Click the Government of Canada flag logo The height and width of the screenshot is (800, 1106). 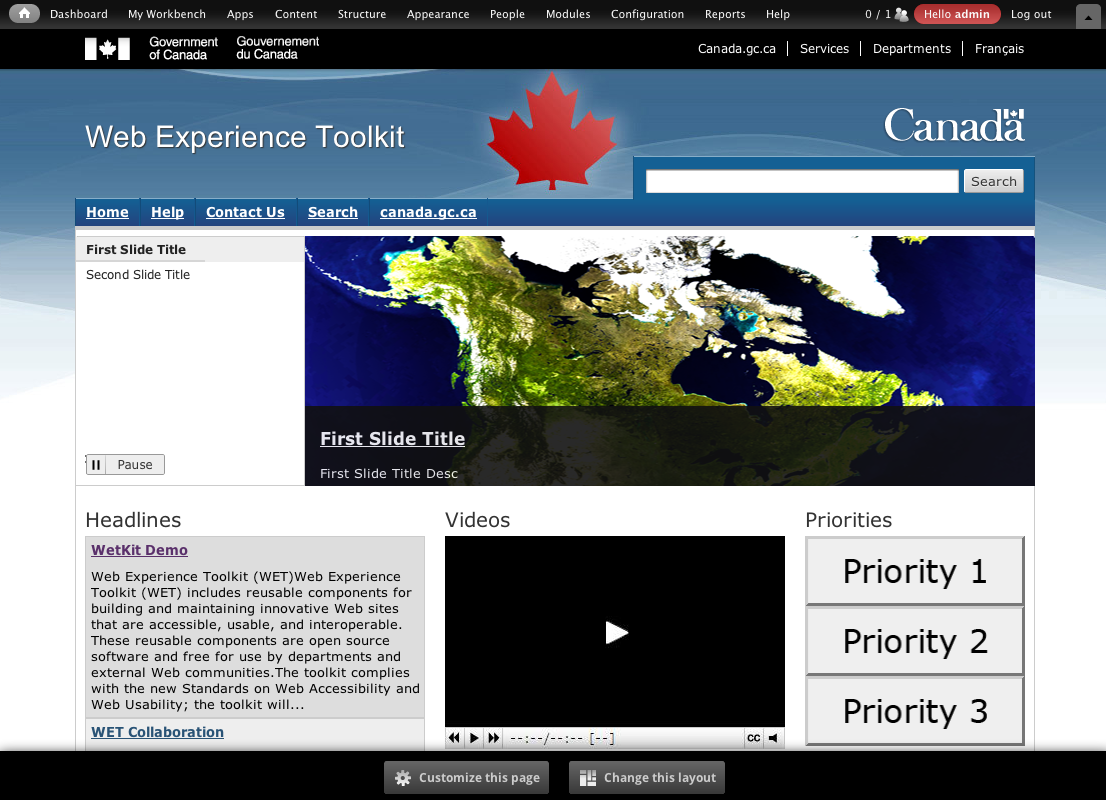coord(107,49)
